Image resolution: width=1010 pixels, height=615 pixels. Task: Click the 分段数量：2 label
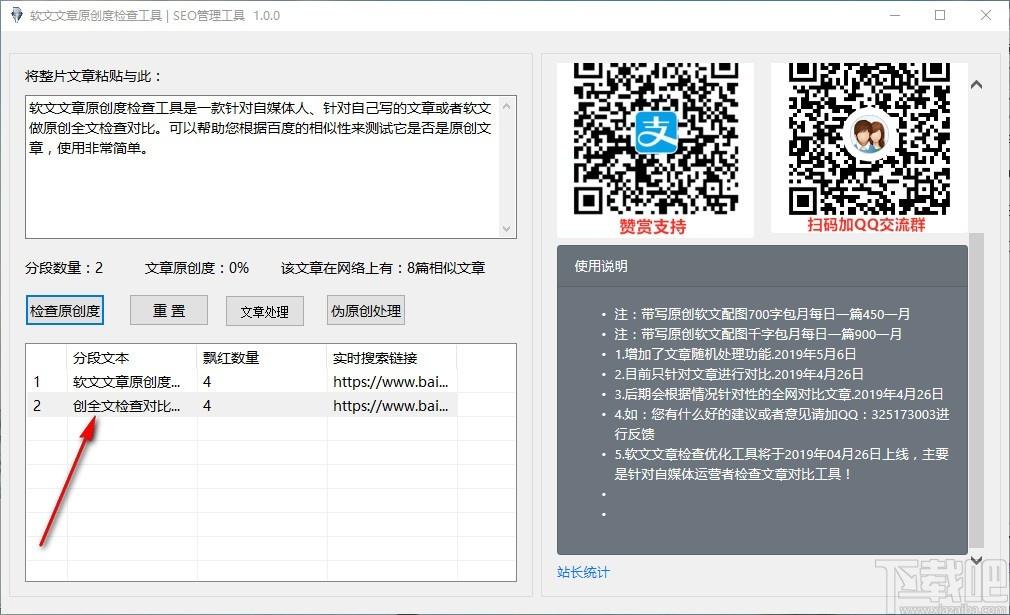(x=64, y=268)
